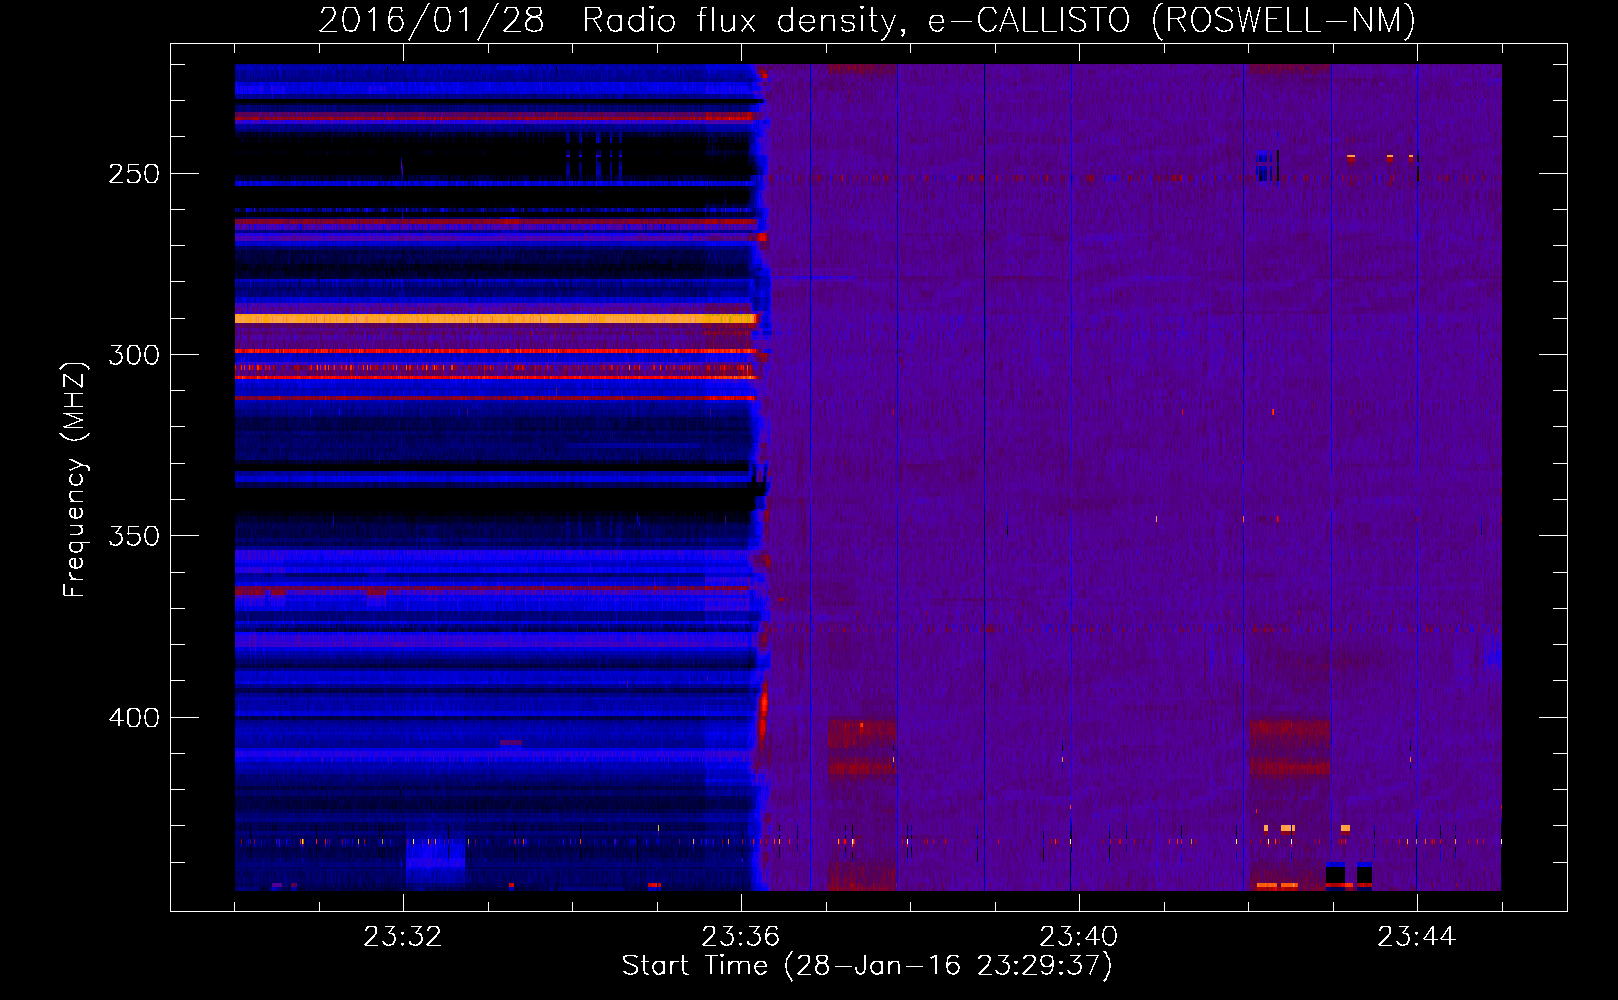Click the plot title 2016/01/28 Radio flux density
This screenshot has height=1000, width=1618.
point(867,20)
